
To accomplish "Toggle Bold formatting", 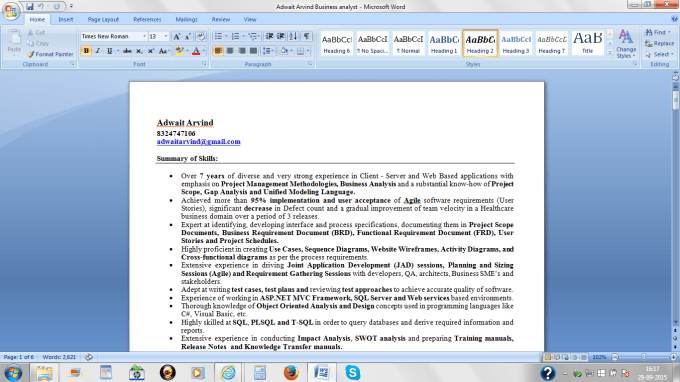I will tap(86, 51).
